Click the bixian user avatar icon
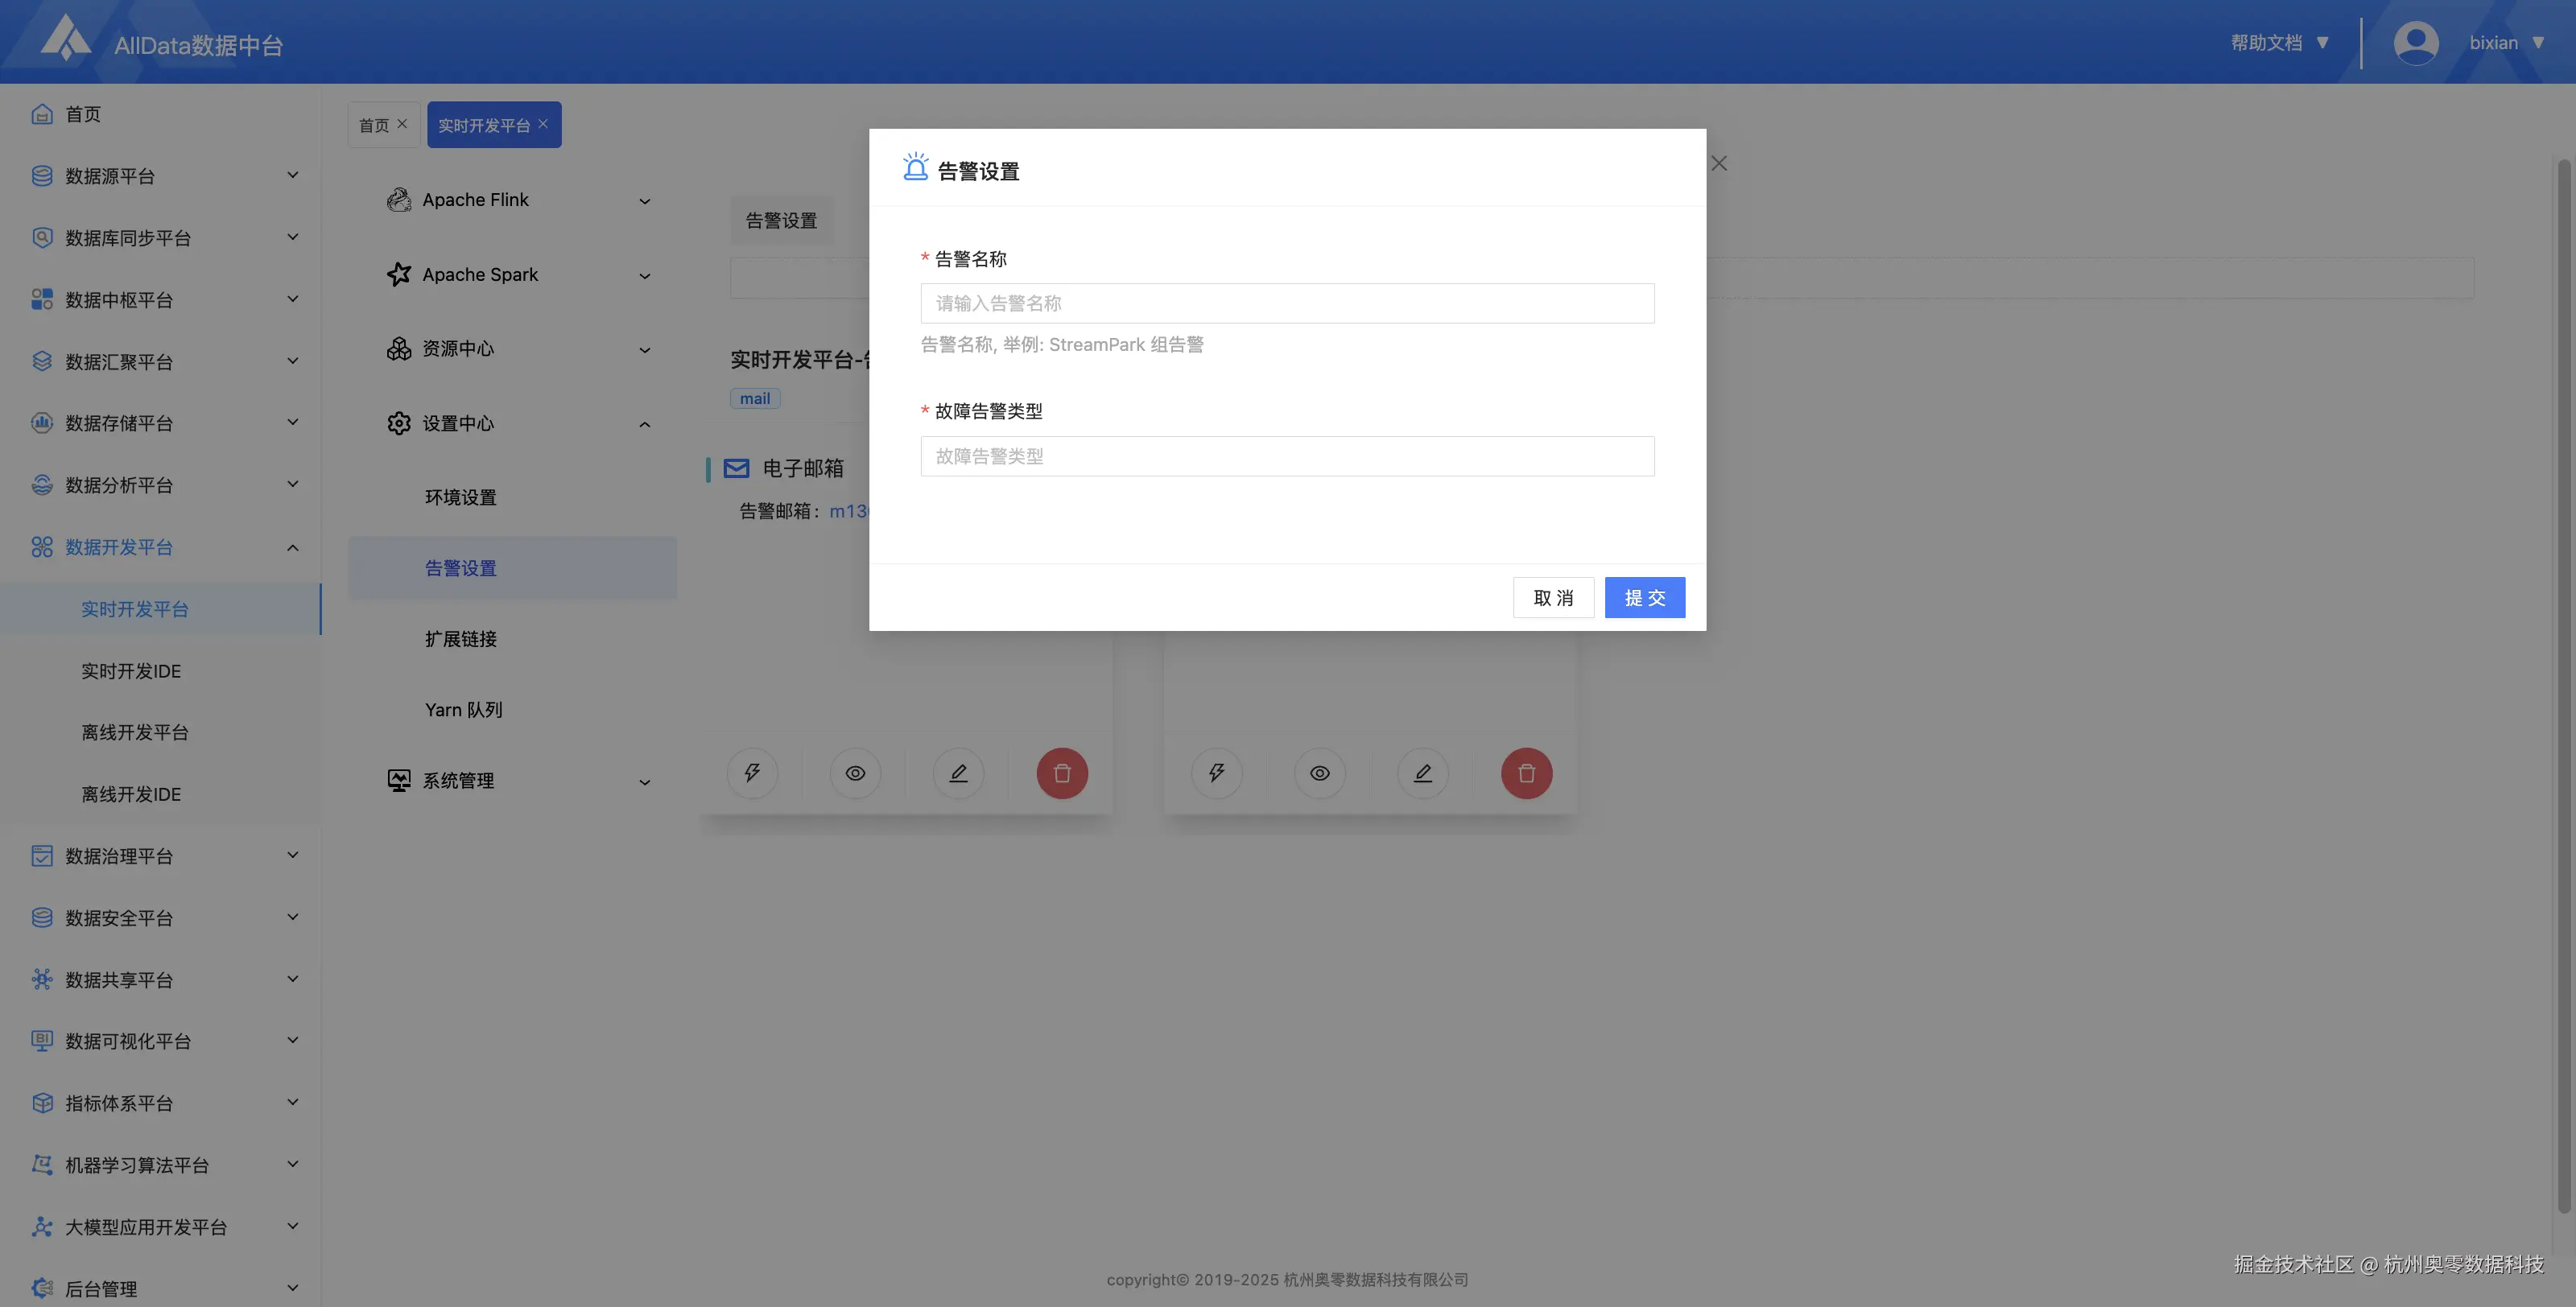This screenshot has height=1307, width=2576. coord(2415,42)
